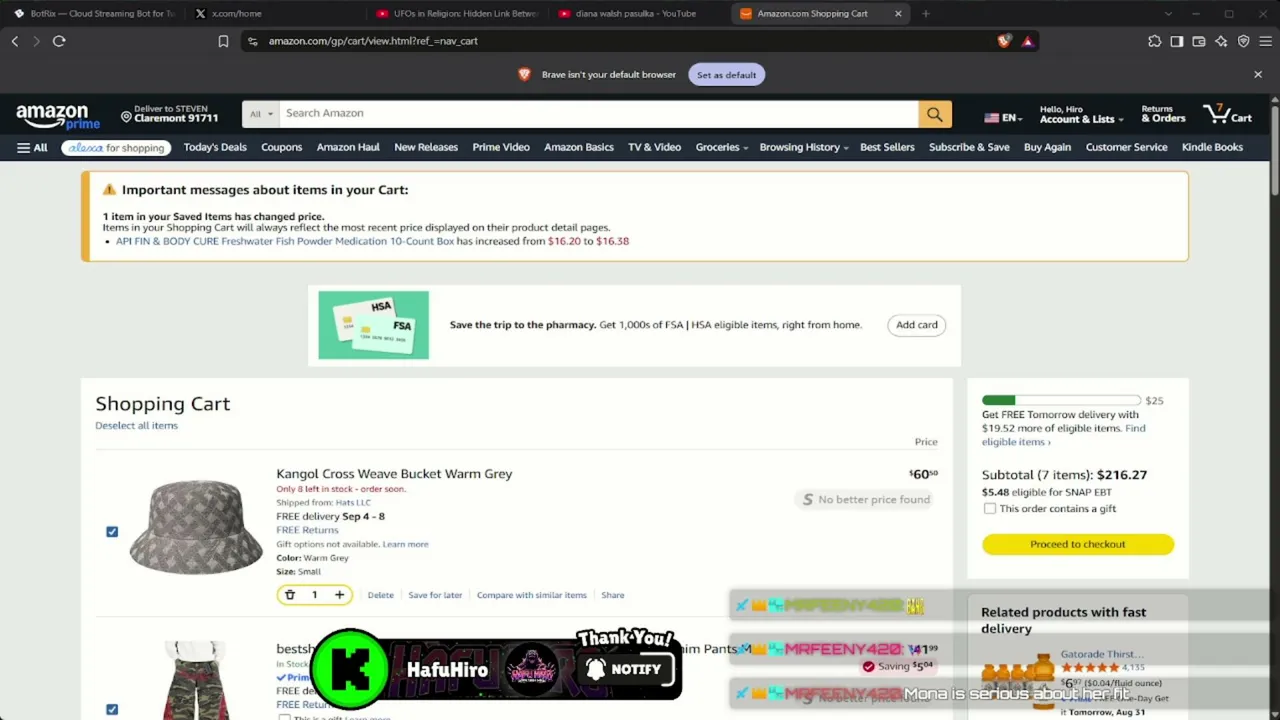
Task: Switch to UFOs in Religion YouTube tab
Action: 456,14
